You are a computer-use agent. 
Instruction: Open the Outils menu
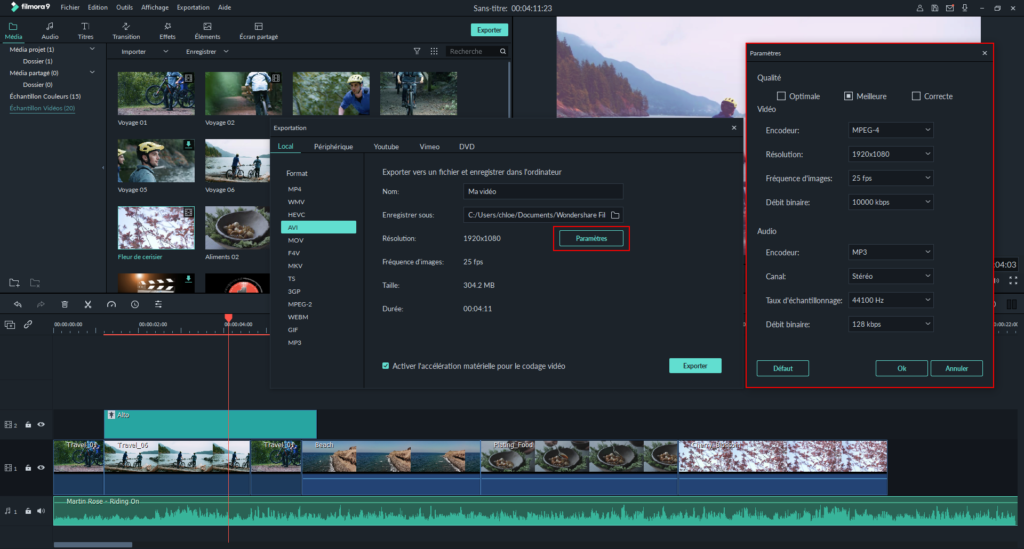pos(124,8)
